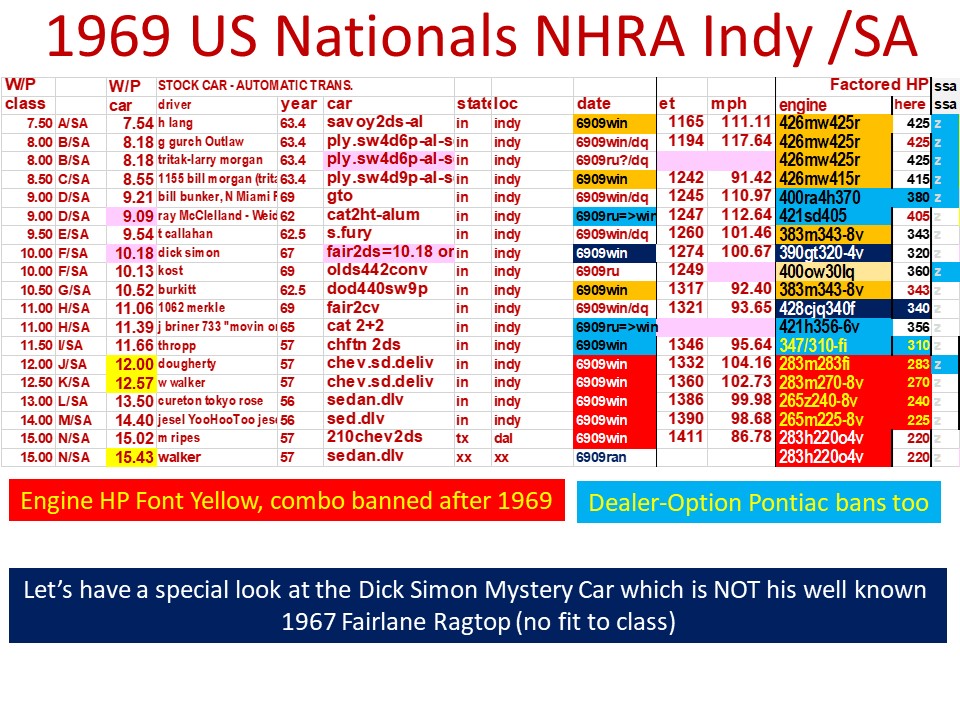Select location cell 'dal'
Screen dimensions: 960x720
tap(503, 438)
